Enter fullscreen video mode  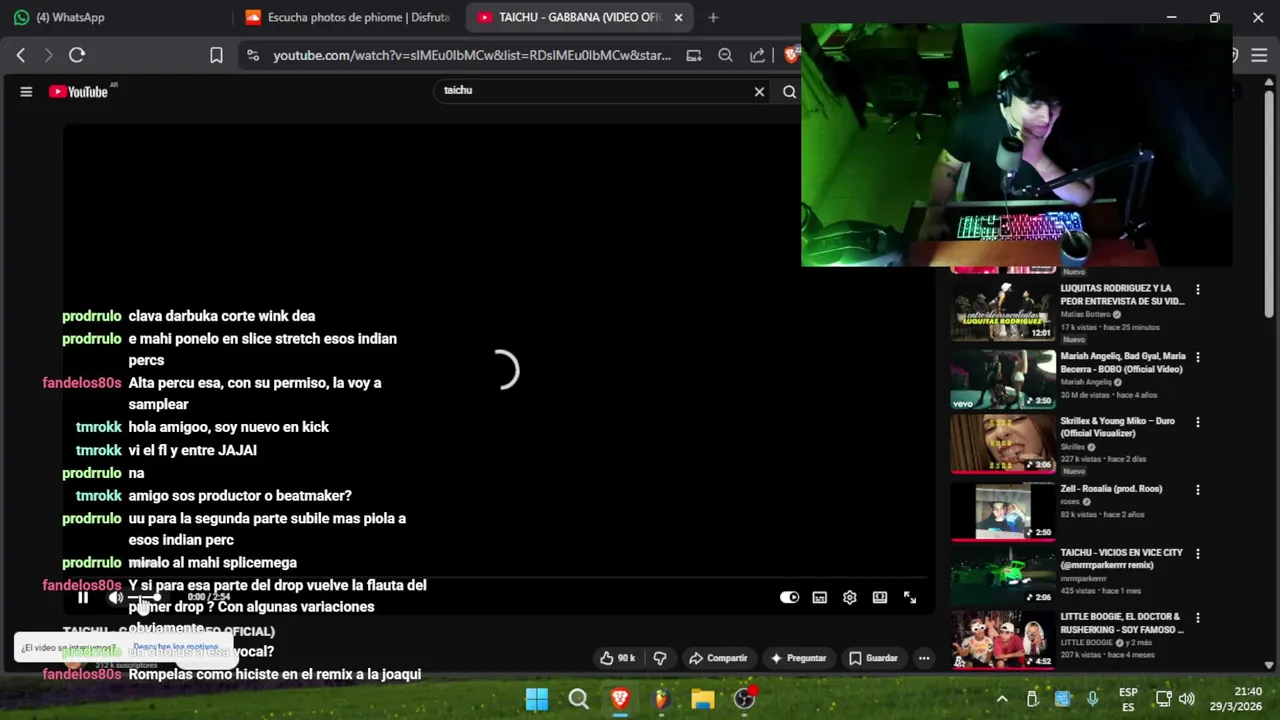click(910, 598)
